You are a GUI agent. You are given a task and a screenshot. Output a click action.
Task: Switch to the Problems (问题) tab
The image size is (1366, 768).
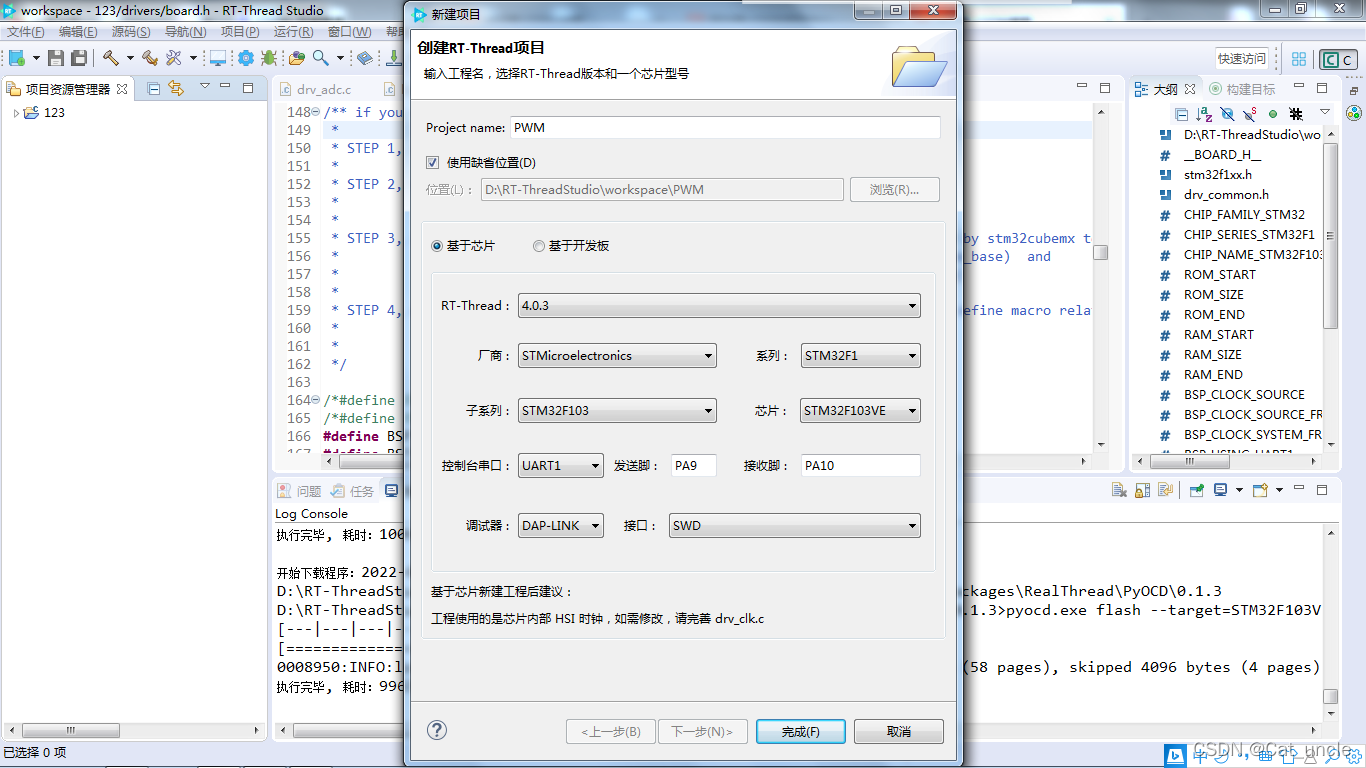300,491
